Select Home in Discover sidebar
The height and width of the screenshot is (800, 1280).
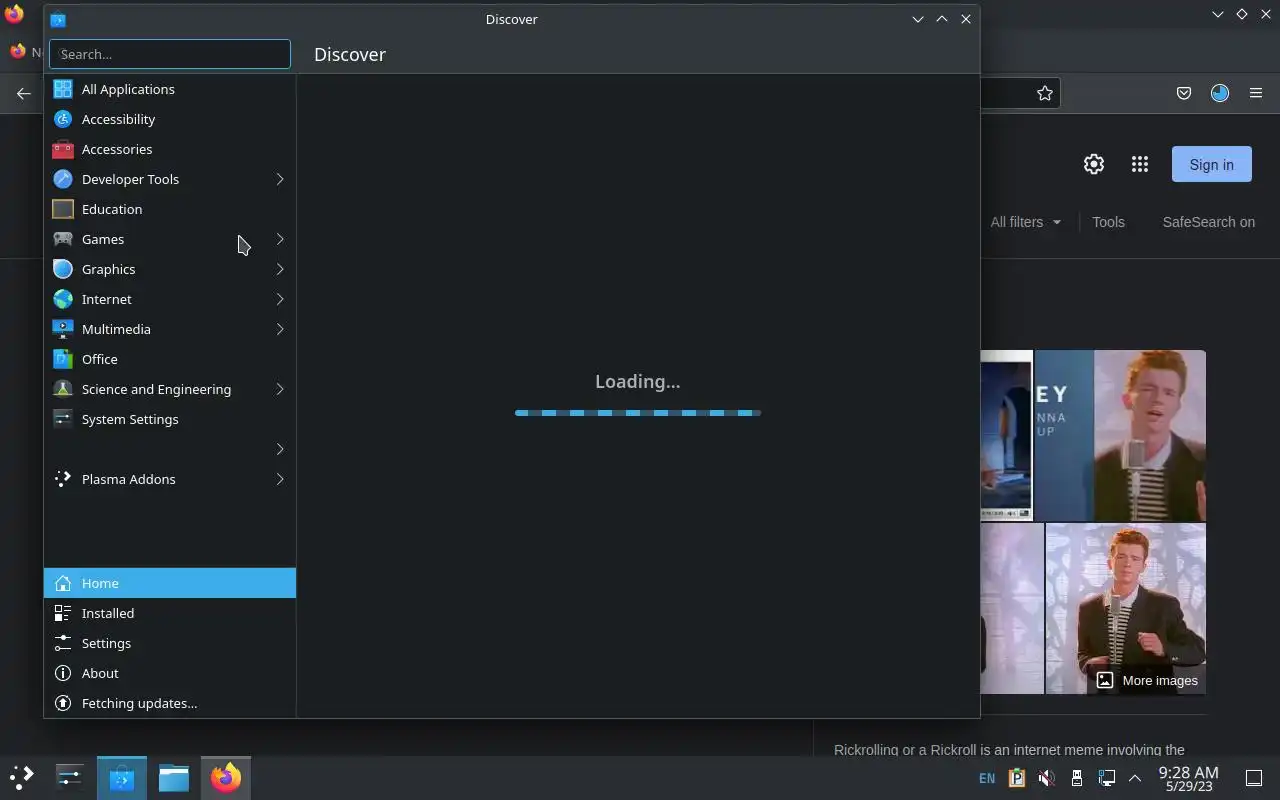click(x=170, y=583)
